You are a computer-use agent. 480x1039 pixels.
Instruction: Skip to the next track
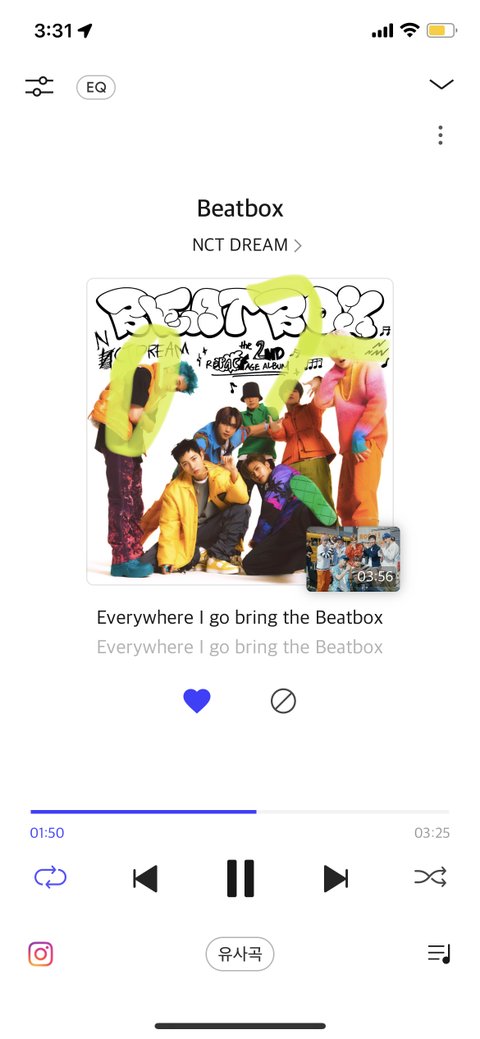pos(335,879)
